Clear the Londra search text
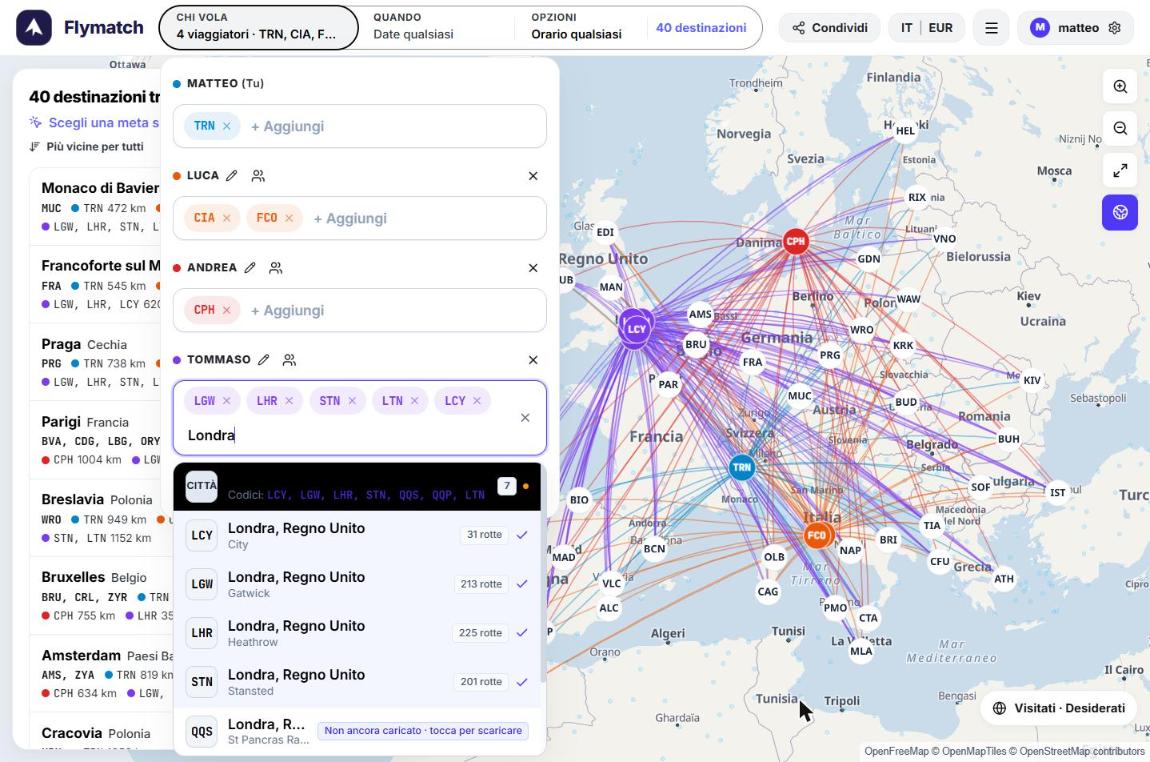 tap(525, 417)
